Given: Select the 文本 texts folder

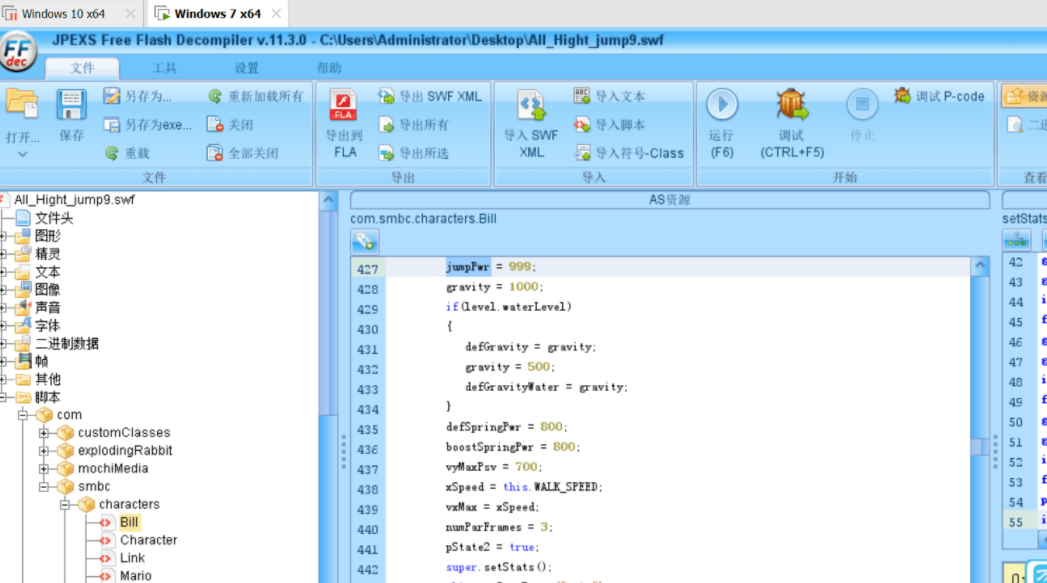Looking at the screenshot, I should click(47, 272).
